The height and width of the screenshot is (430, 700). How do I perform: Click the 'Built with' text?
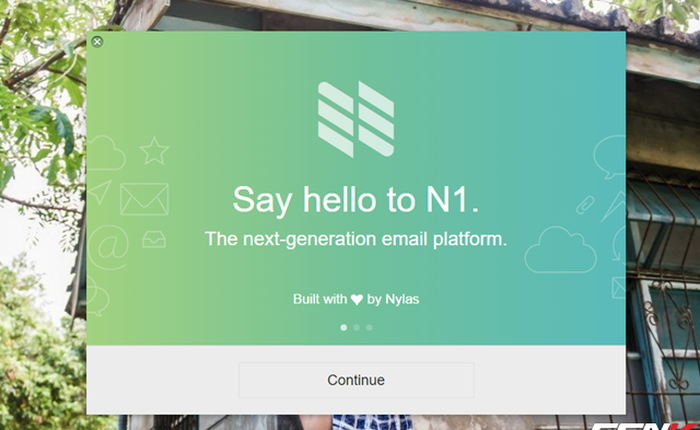(x=320, y=299)
